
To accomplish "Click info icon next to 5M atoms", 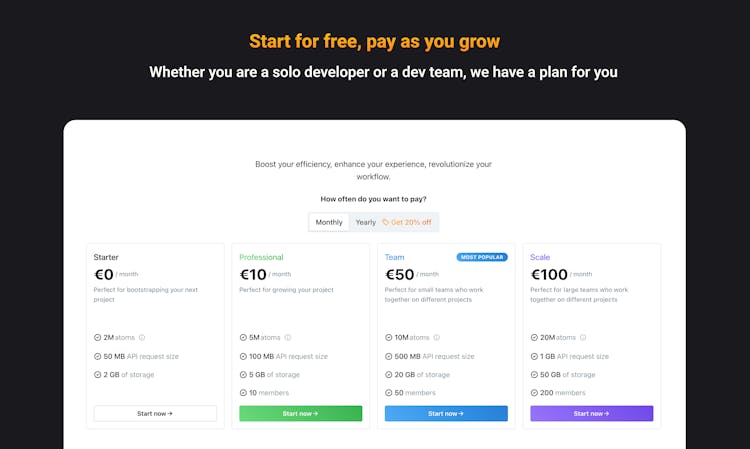I will tap(288, 338).
